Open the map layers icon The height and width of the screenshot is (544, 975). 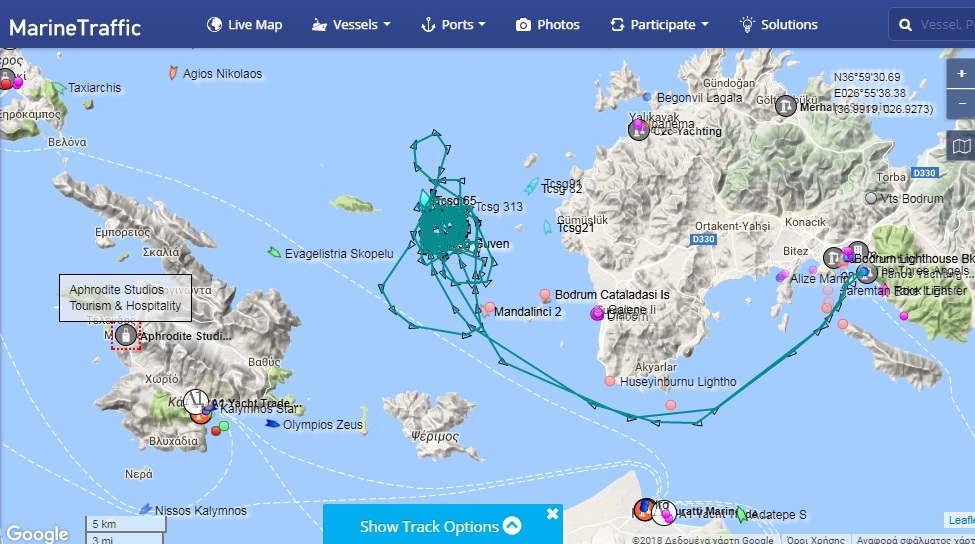pos(961,147)
